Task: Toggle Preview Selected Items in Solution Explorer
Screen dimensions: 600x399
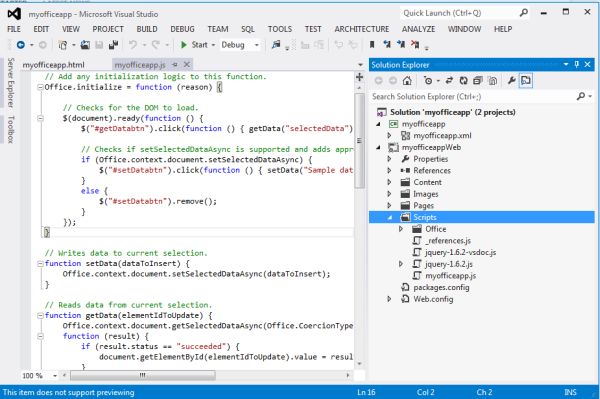Action: point(526,80)
